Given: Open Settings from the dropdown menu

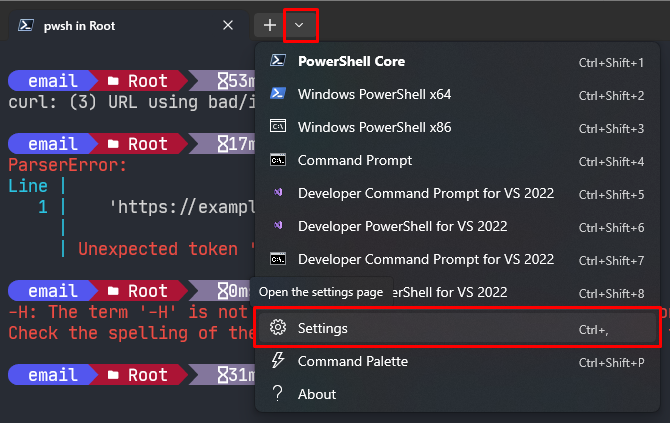Looking at the screenshot, I should tap(458, 328).
